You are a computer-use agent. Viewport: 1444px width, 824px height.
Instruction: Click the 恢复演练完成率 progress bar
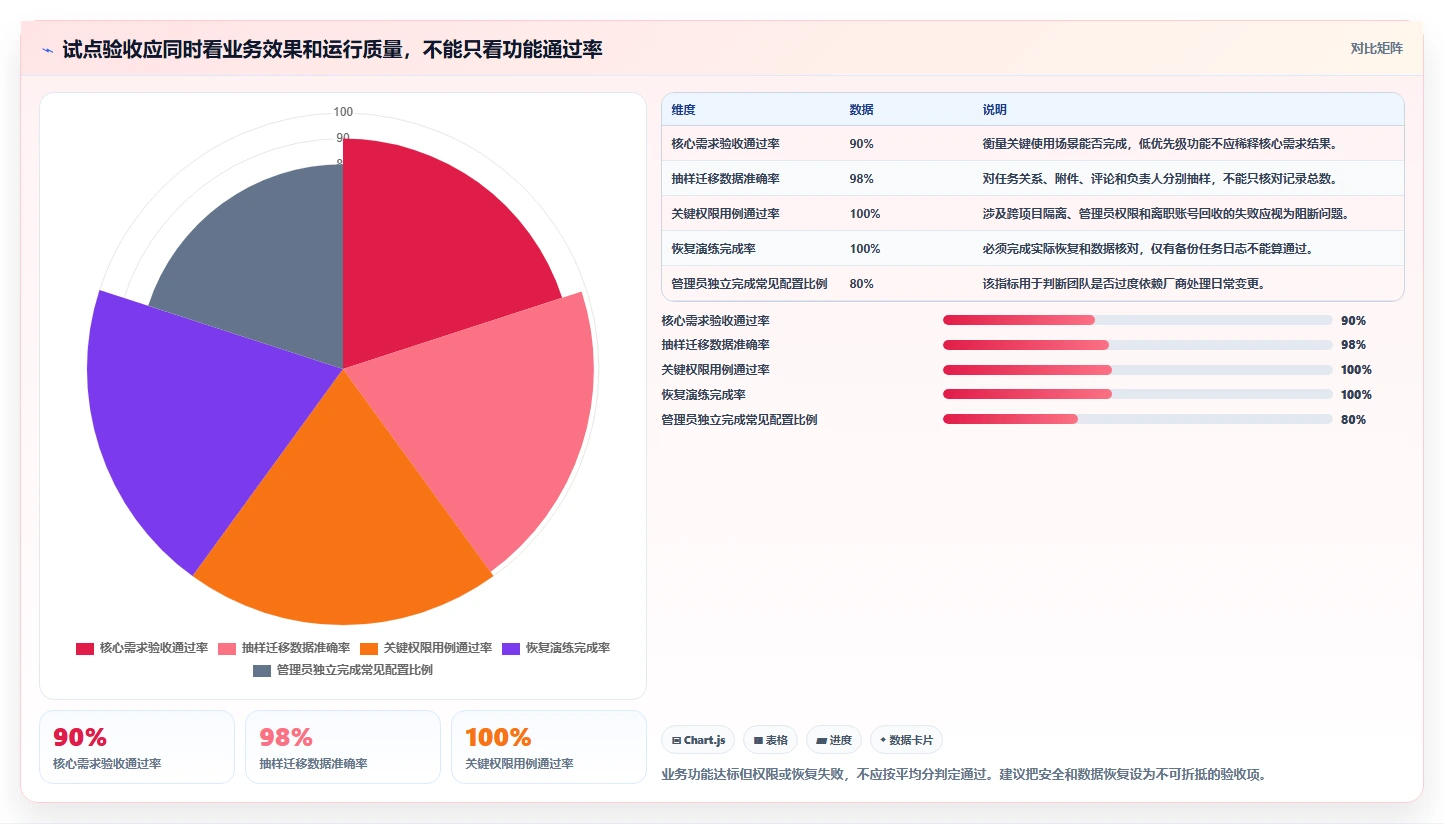pos(1137,394)
